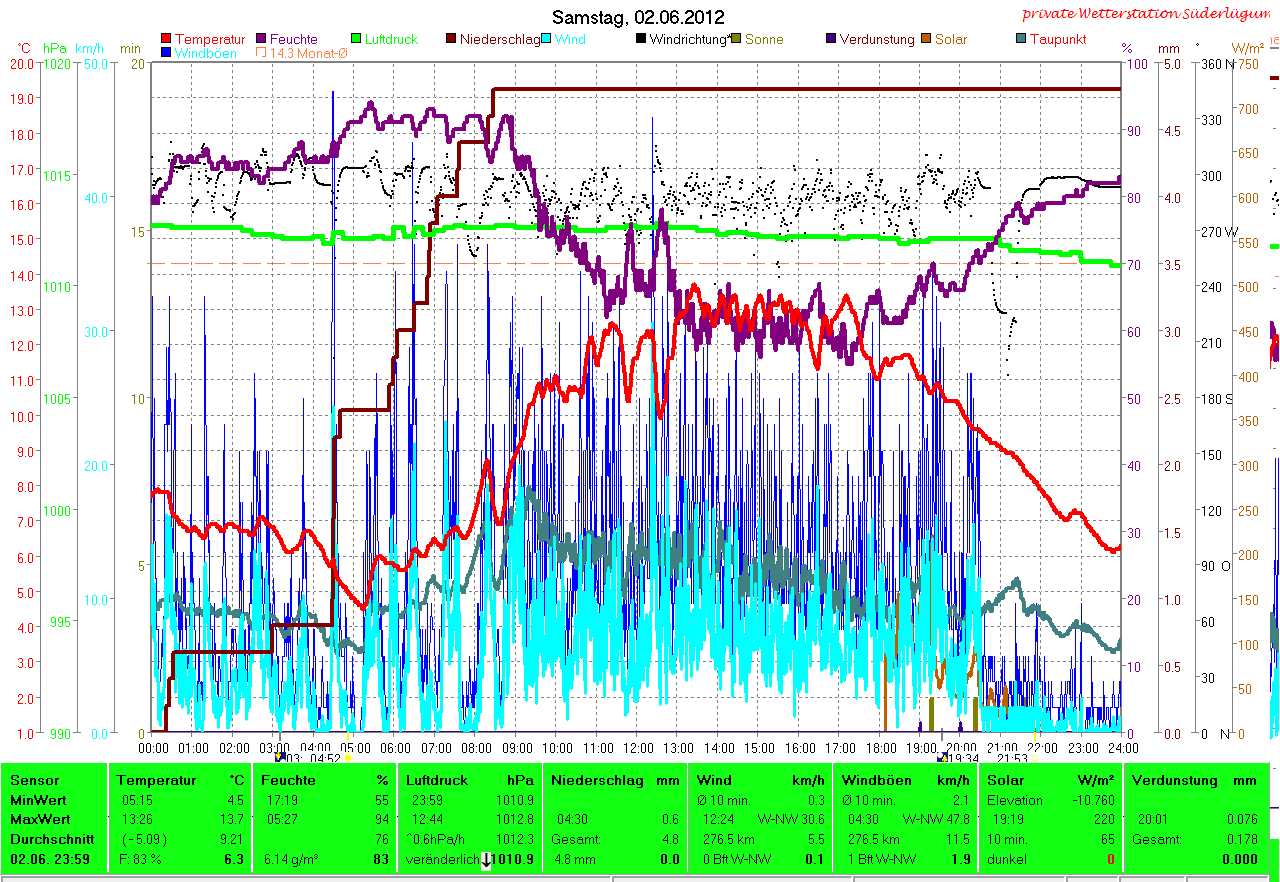Click the purple Feuchte legend square
This screenshot has width=1280, height=882.
pos(262,40)
